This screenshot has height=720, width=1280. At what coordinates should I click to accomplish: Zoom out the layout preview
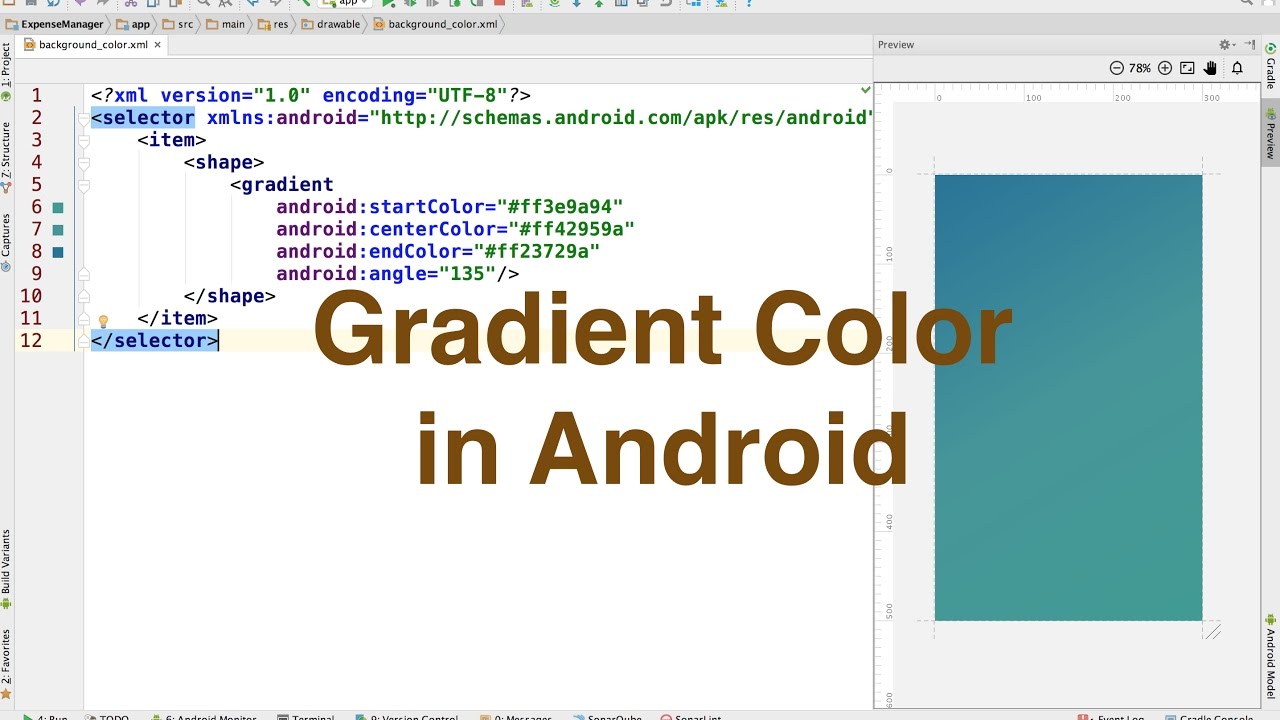(1116, 68)
